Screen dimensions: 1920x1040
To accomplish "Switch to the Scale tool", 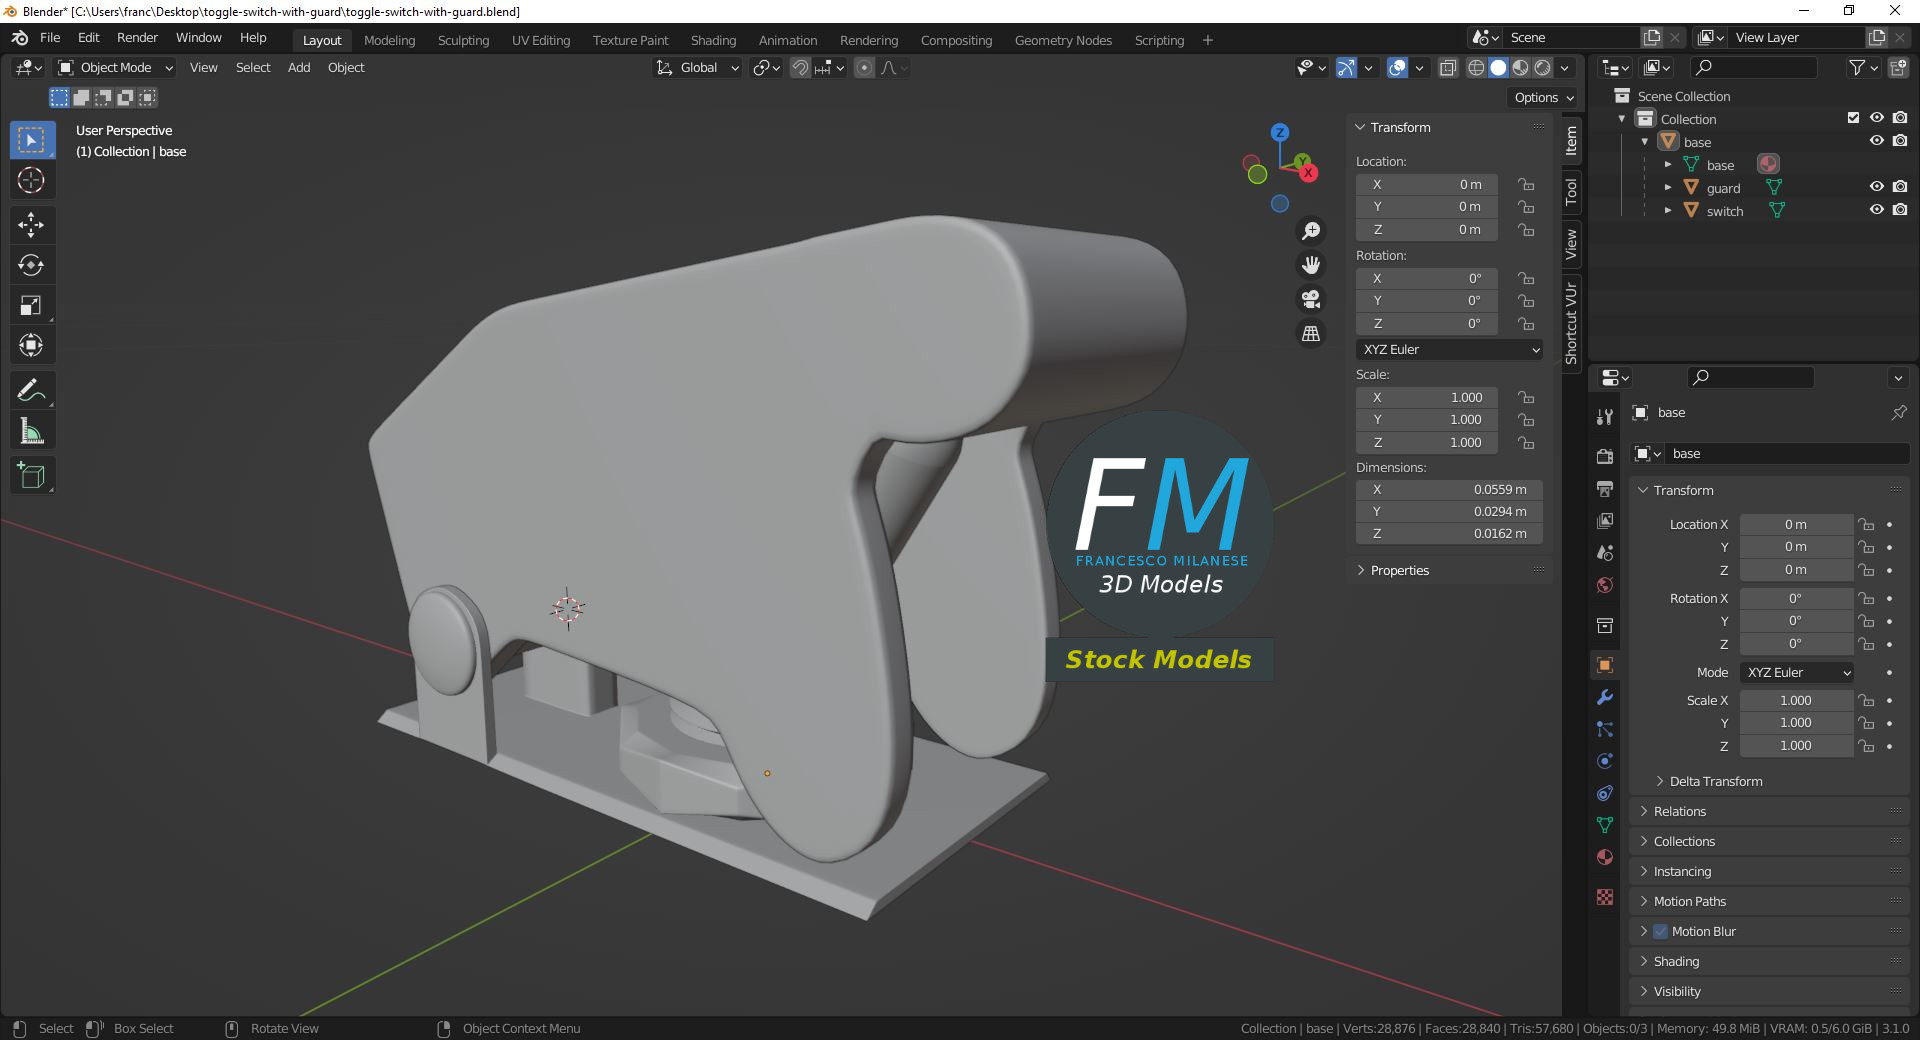I will (32, 306).
